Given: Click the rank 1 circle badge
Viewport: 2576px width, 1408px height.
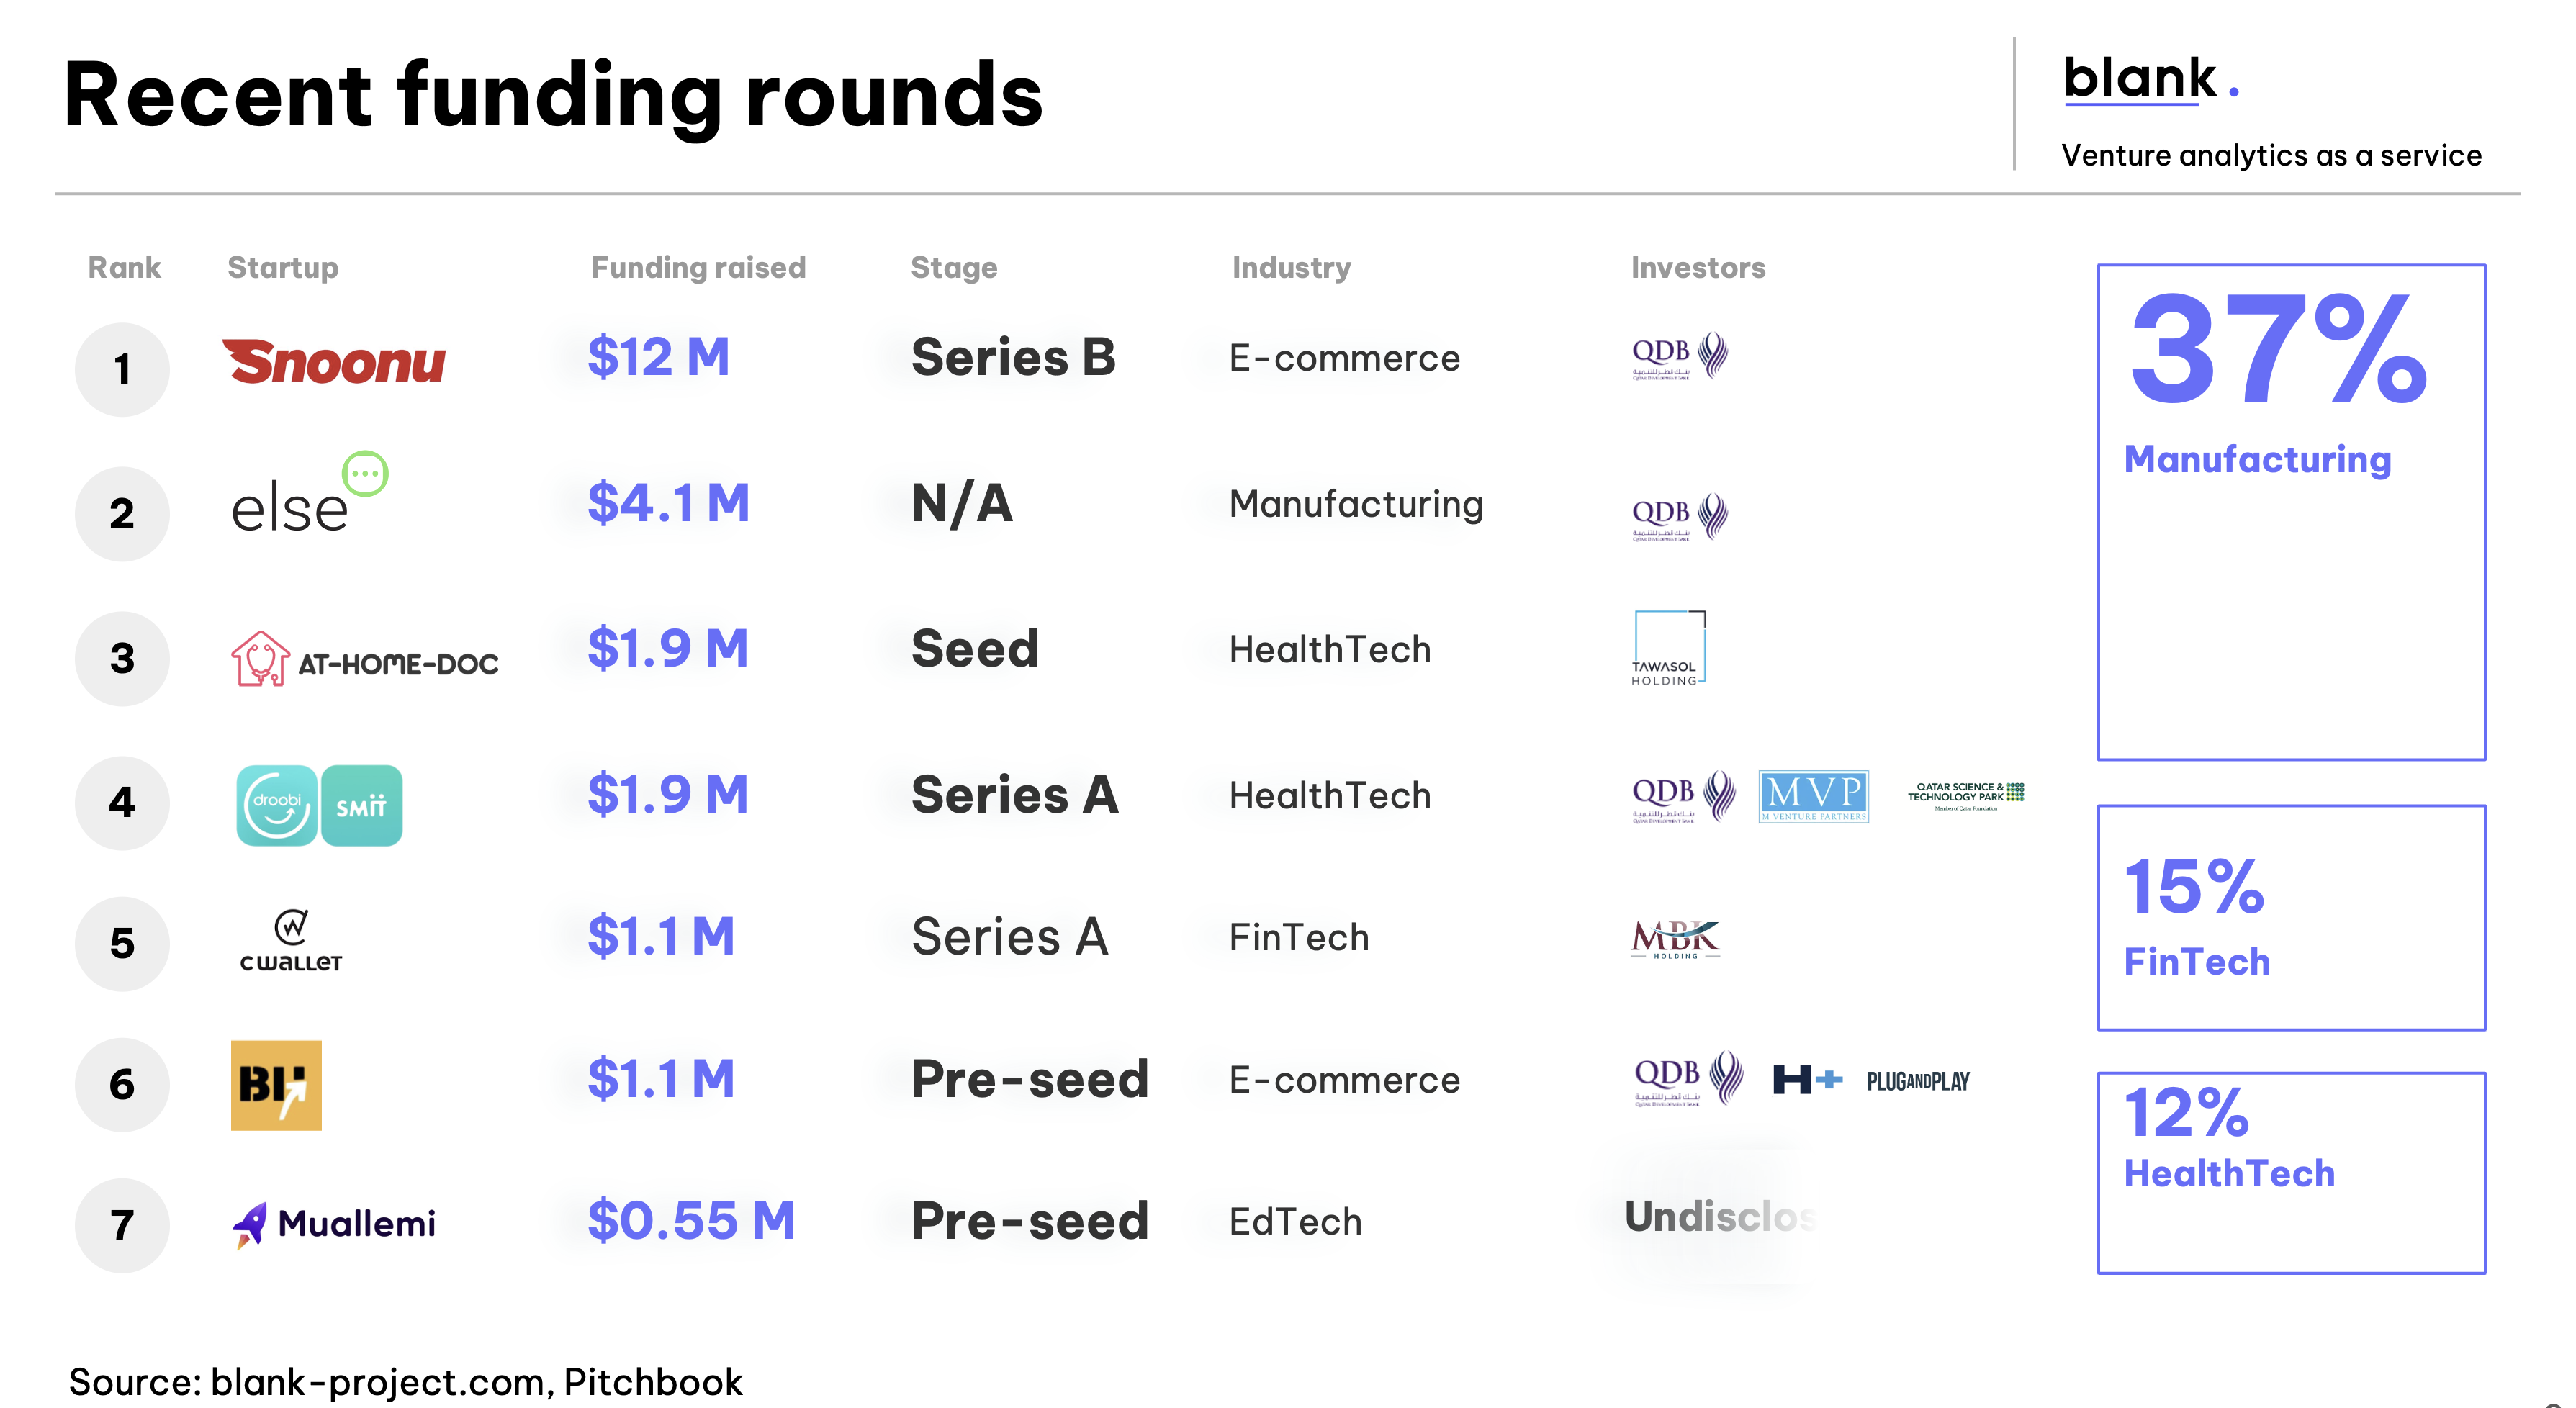Looking at the screenshot, I should [x=122, y=369].
